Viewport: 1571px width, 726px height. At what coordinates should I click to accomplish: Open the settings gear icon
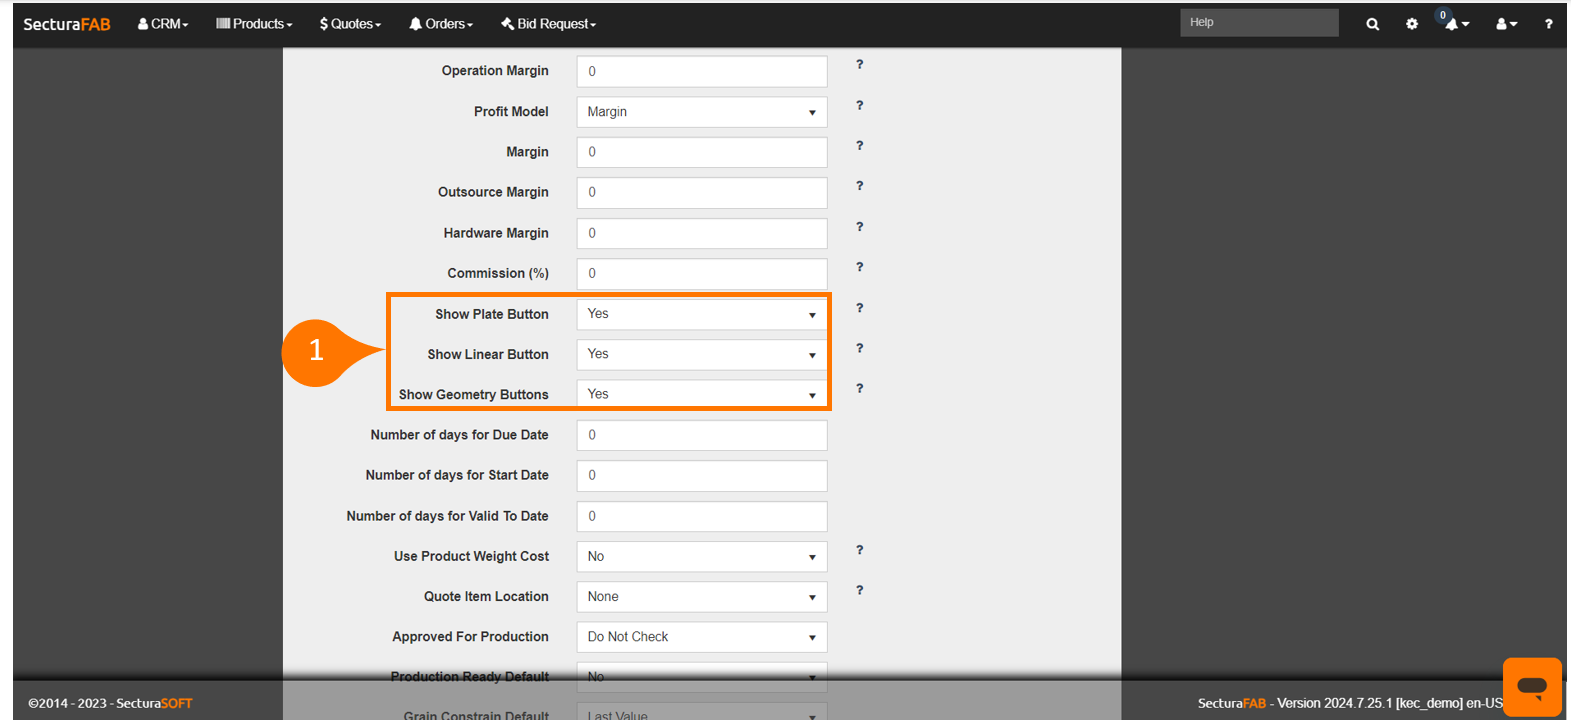[1412, 24]
